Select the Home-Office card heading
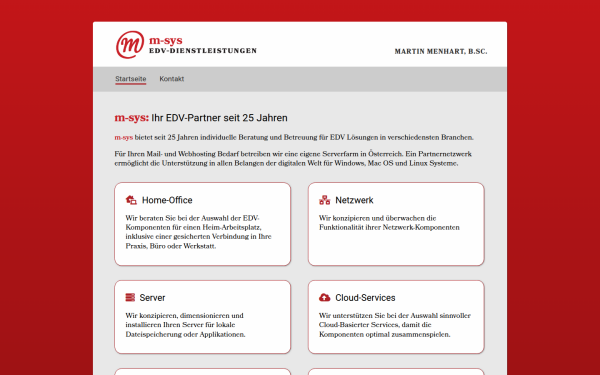This screenshot has height=375, width=600. pyautogui.click(x=167, y=200)
